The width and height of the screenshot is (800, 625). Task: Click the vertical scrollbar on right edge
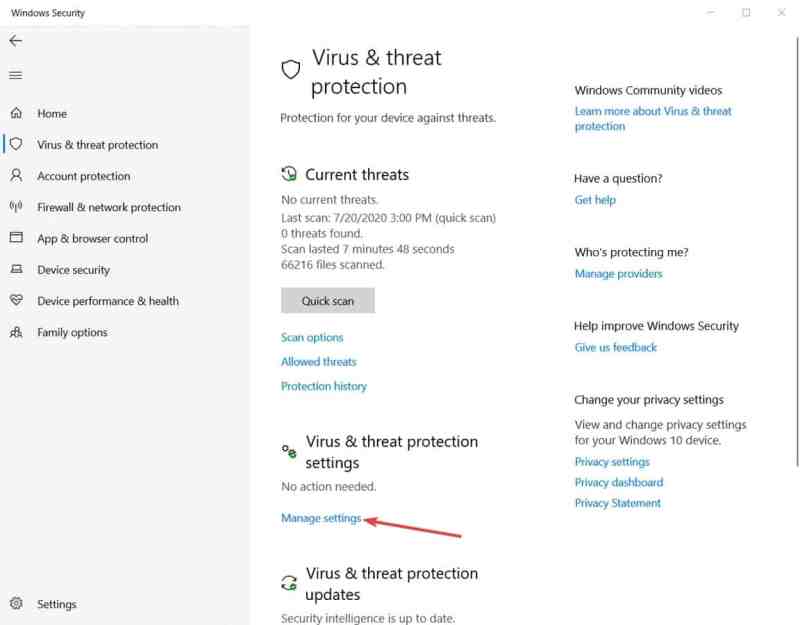coord(797,250)
